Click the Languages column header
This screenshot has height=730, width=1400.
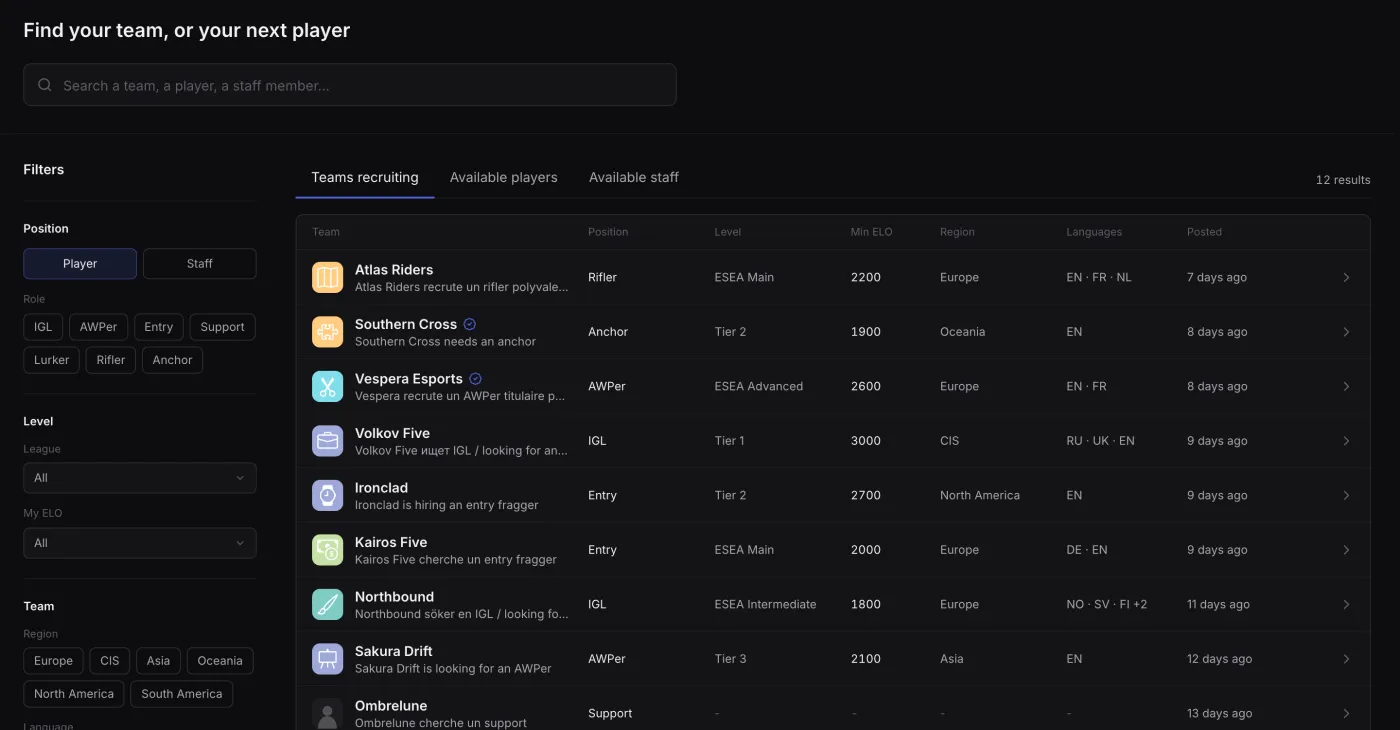(1094, 232)
